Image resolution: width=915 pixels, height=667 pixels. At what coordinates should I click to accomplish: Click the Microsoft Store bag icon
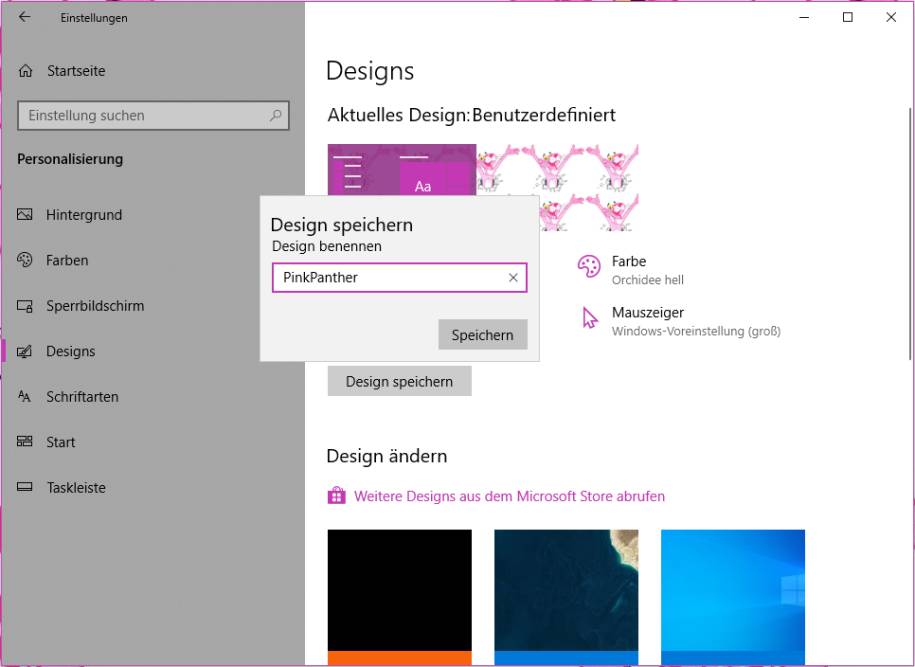pos(336,495)
